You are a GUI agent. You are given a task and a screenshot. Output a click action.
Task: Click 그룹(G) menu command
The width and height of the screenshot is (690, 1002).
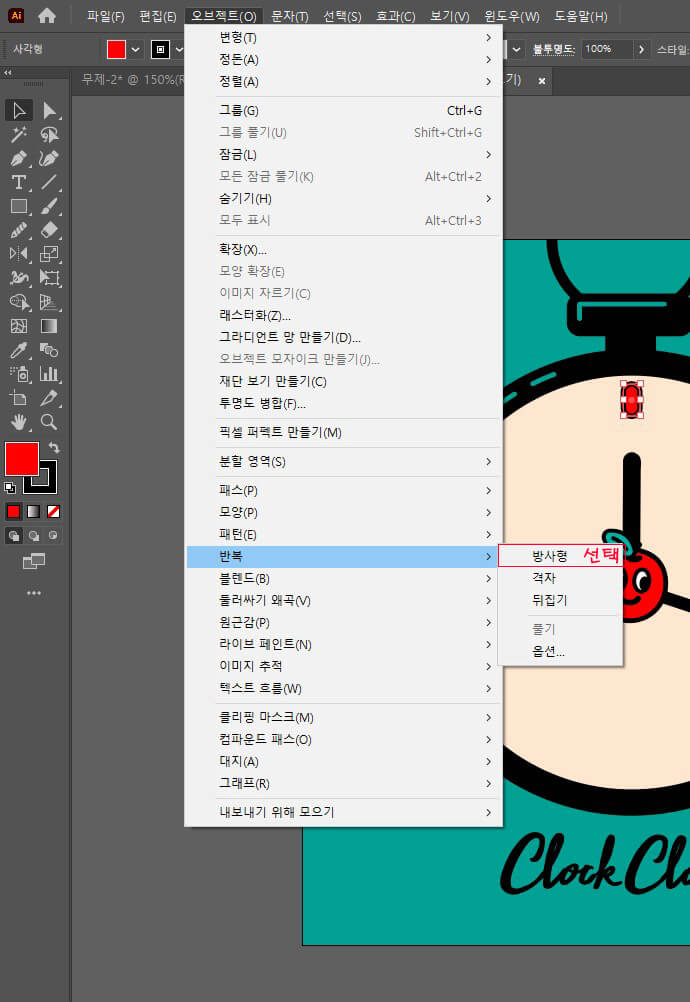(x=344, y=111)
